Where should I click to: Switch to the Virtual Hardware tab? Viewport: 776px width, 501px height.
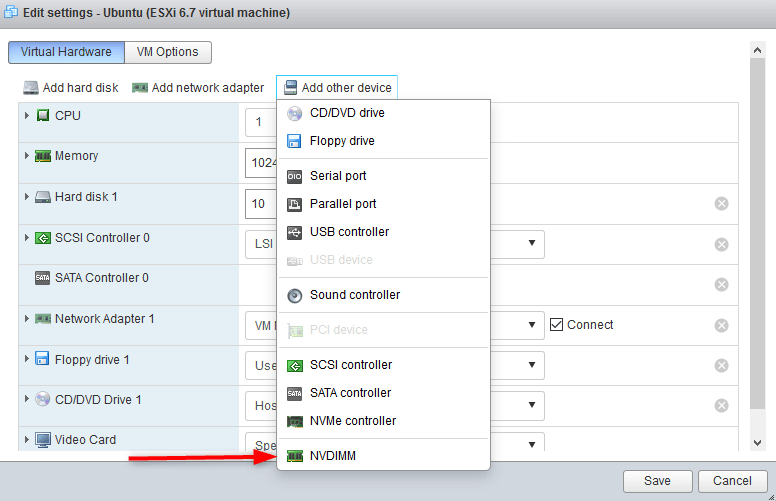[66, 52]
